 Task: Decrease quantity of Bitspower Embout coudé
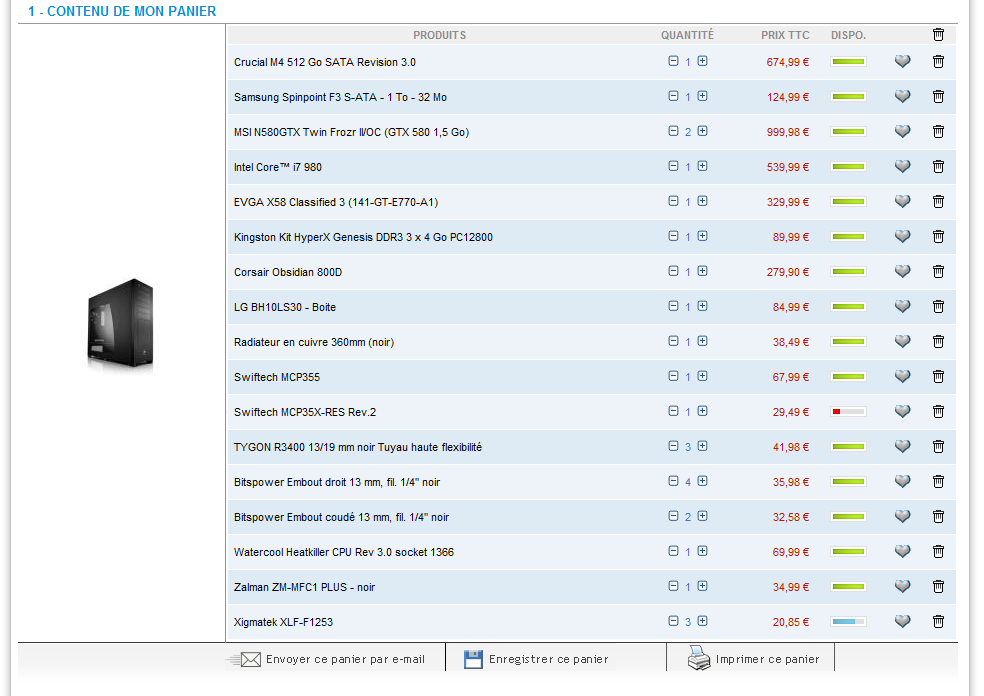pyautogui.click(x=673, y=516)
